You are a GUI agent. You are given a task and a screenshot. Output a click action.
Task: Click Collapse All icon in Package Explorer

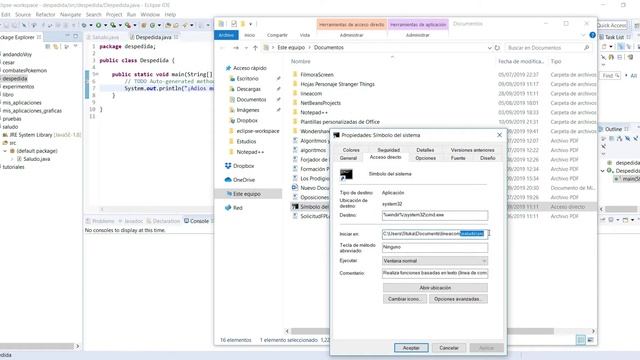click(48, 47)
